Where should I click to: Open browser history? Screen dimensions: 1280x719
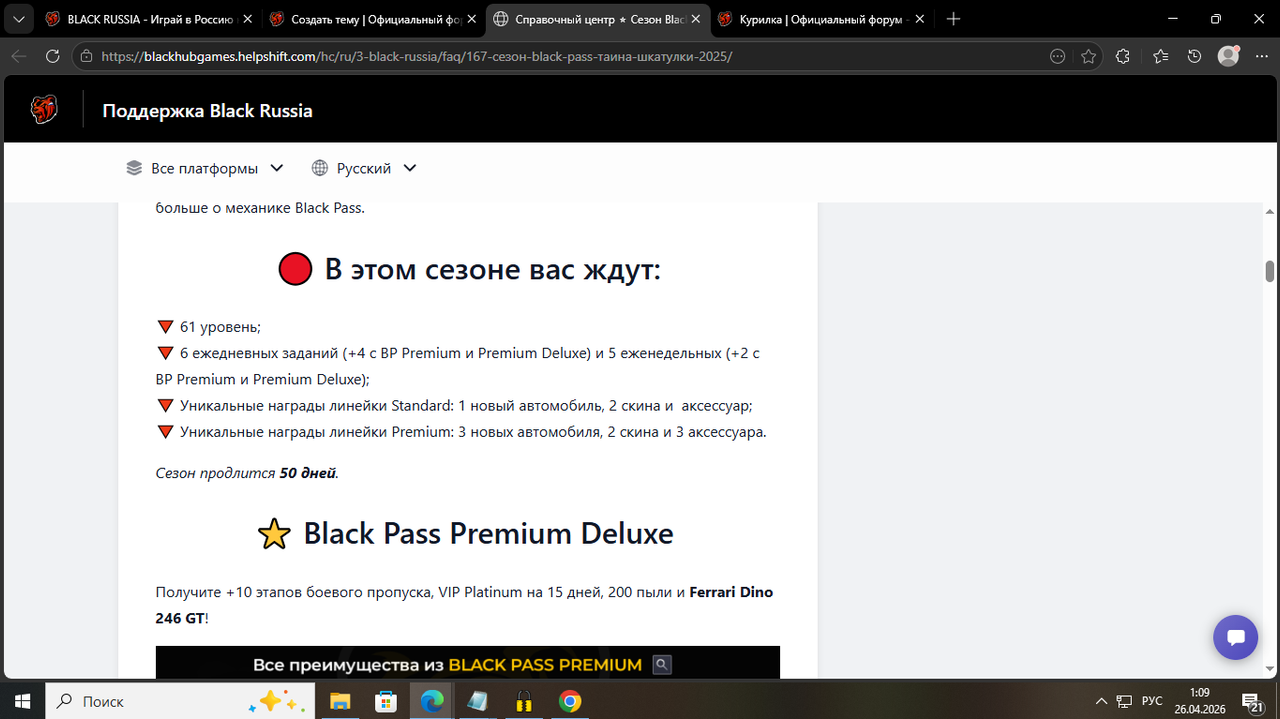[1194, 57]
